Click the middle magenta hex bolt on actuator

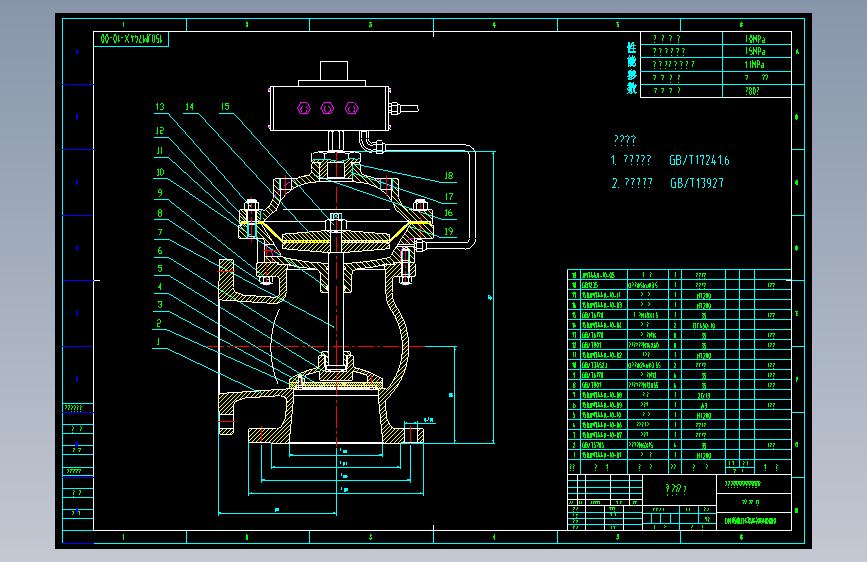[x=327, y=108]
